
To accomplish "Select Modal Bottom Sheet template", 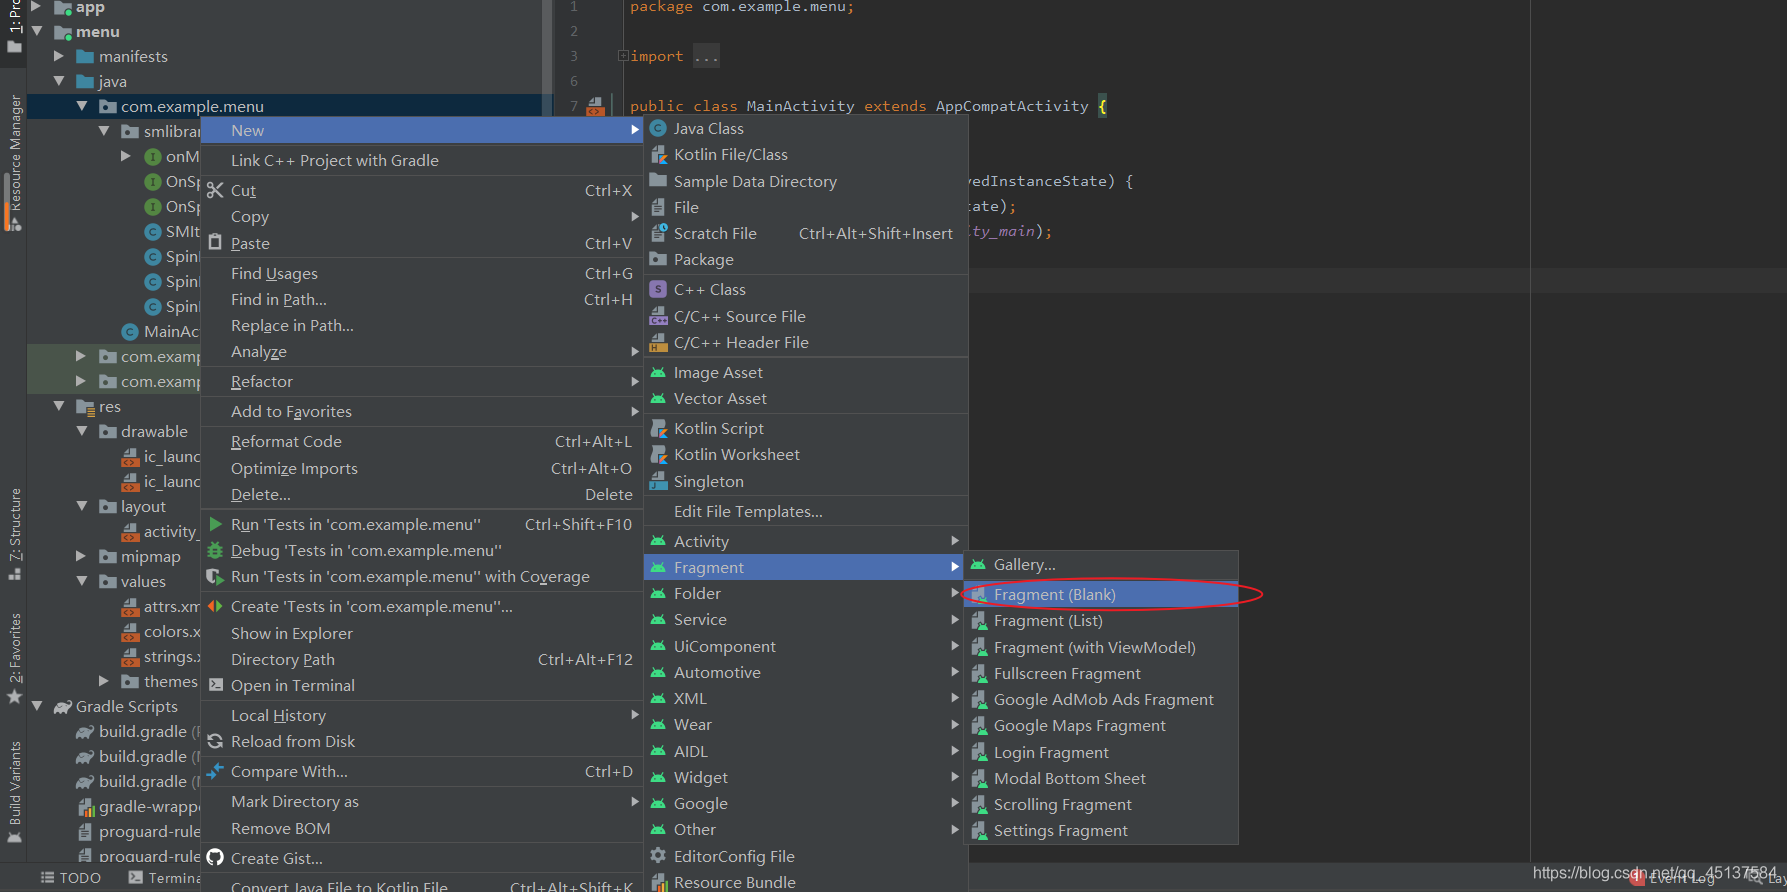I will (1101, 778).
